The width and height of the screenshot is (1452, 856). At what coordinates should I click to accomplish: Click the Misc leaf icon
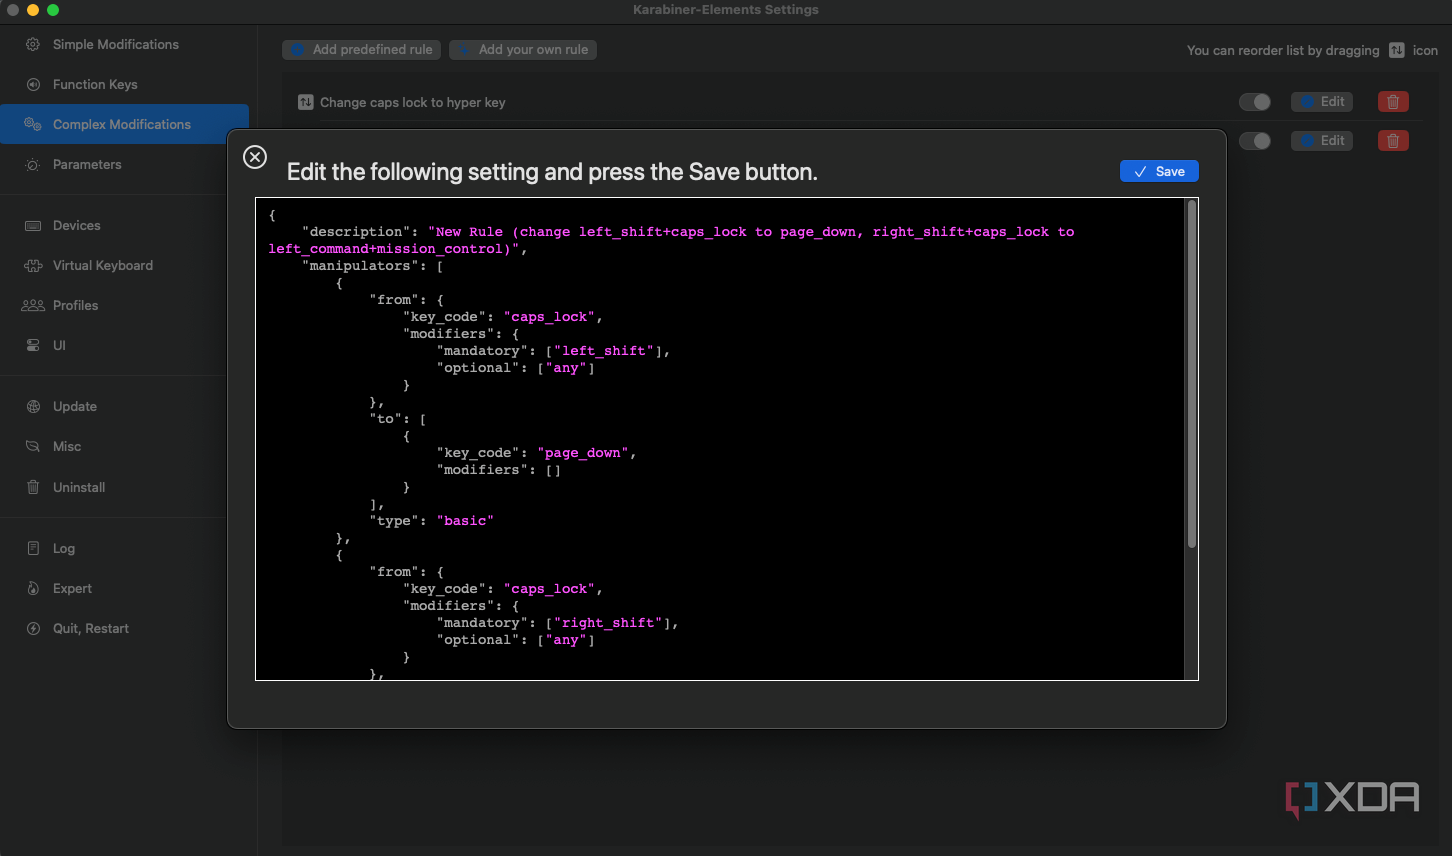[x=33, y=446]
